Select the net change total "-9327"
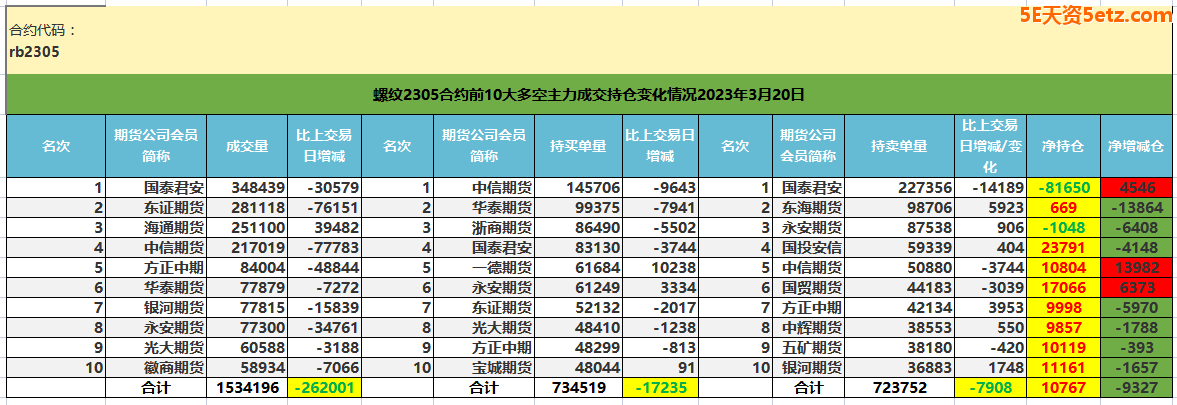This screenshot has height=405, width=1177. coord(1136,388)
